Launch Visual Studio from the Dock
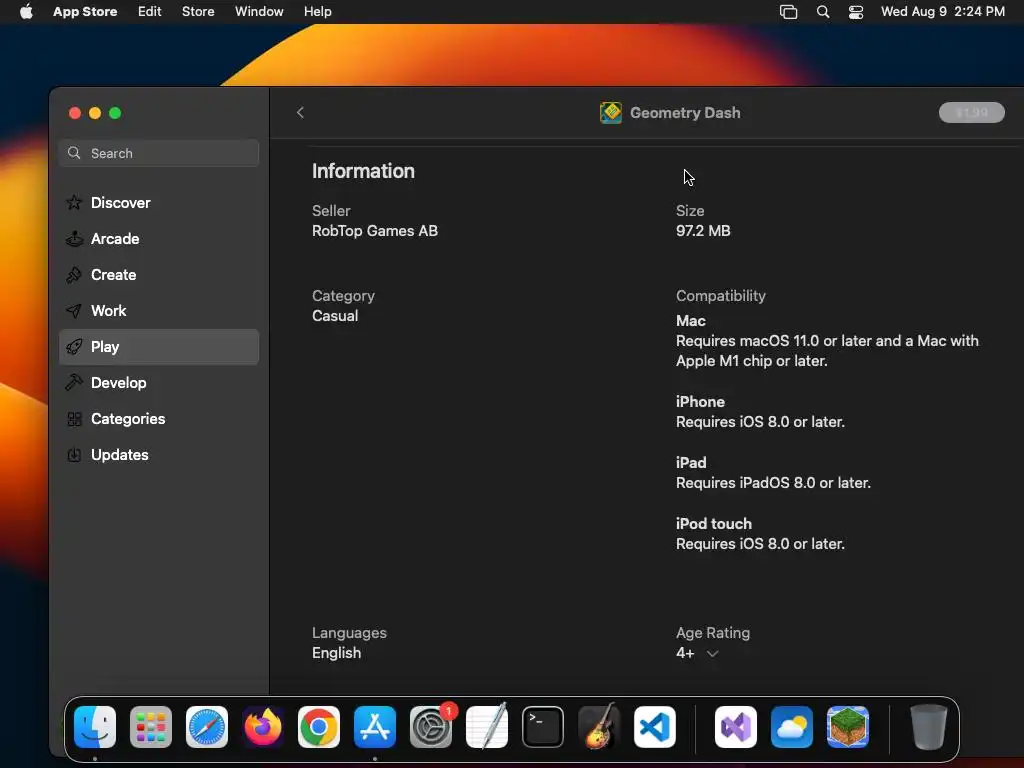The width and height of the screenshot is (1024, 768). [x=736, y=727]
